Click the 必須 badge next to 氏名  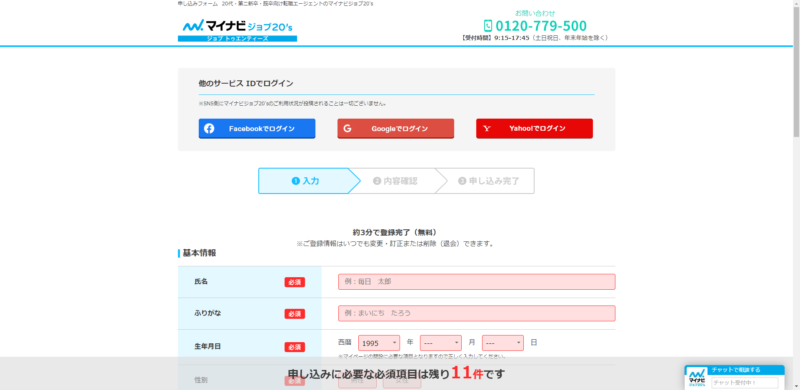click(x=294, y=282)
